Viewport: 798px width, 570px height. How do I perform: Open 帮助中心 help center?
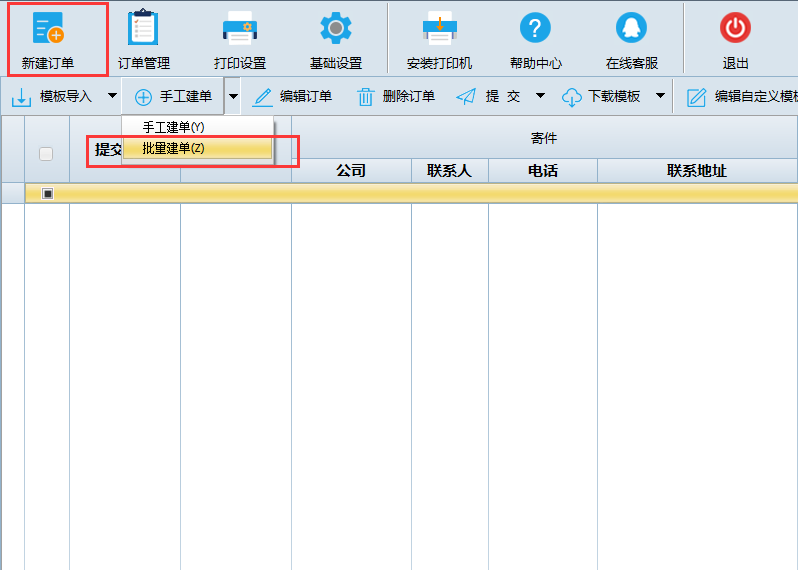click(x=535, y=40)
